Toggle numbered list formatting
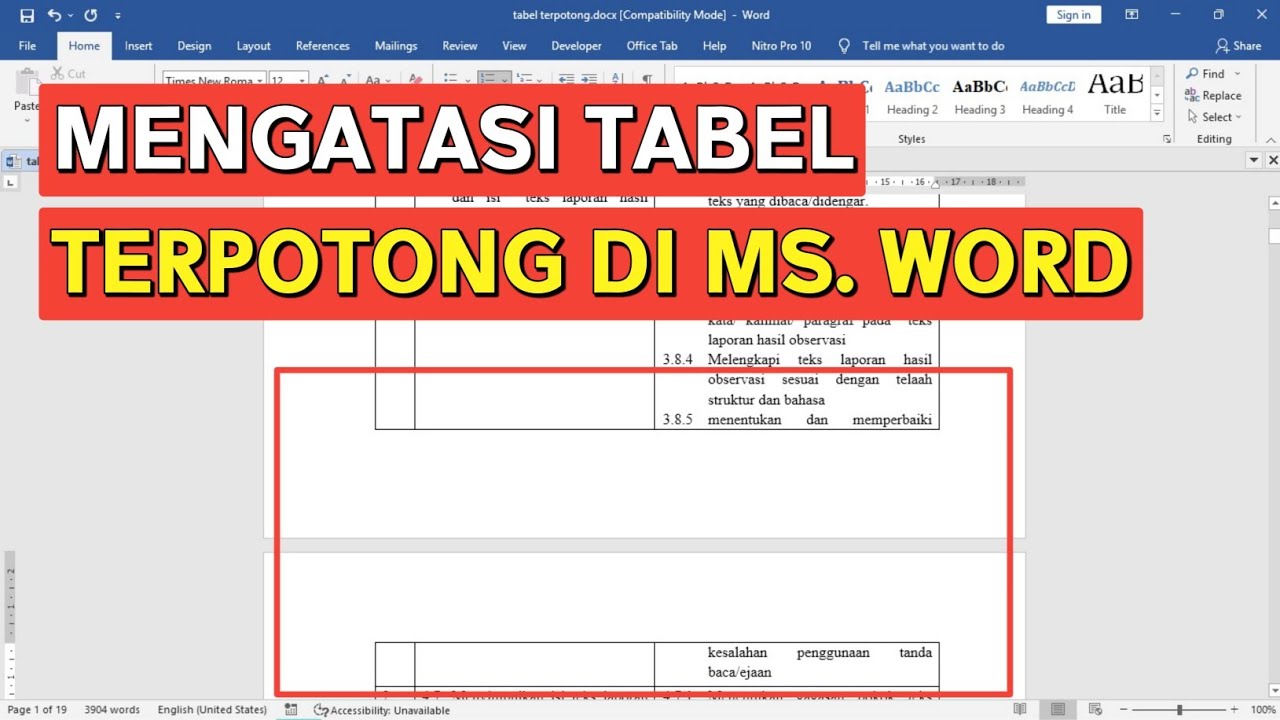This screenshot has width=1280, height=720. point(487,79)
